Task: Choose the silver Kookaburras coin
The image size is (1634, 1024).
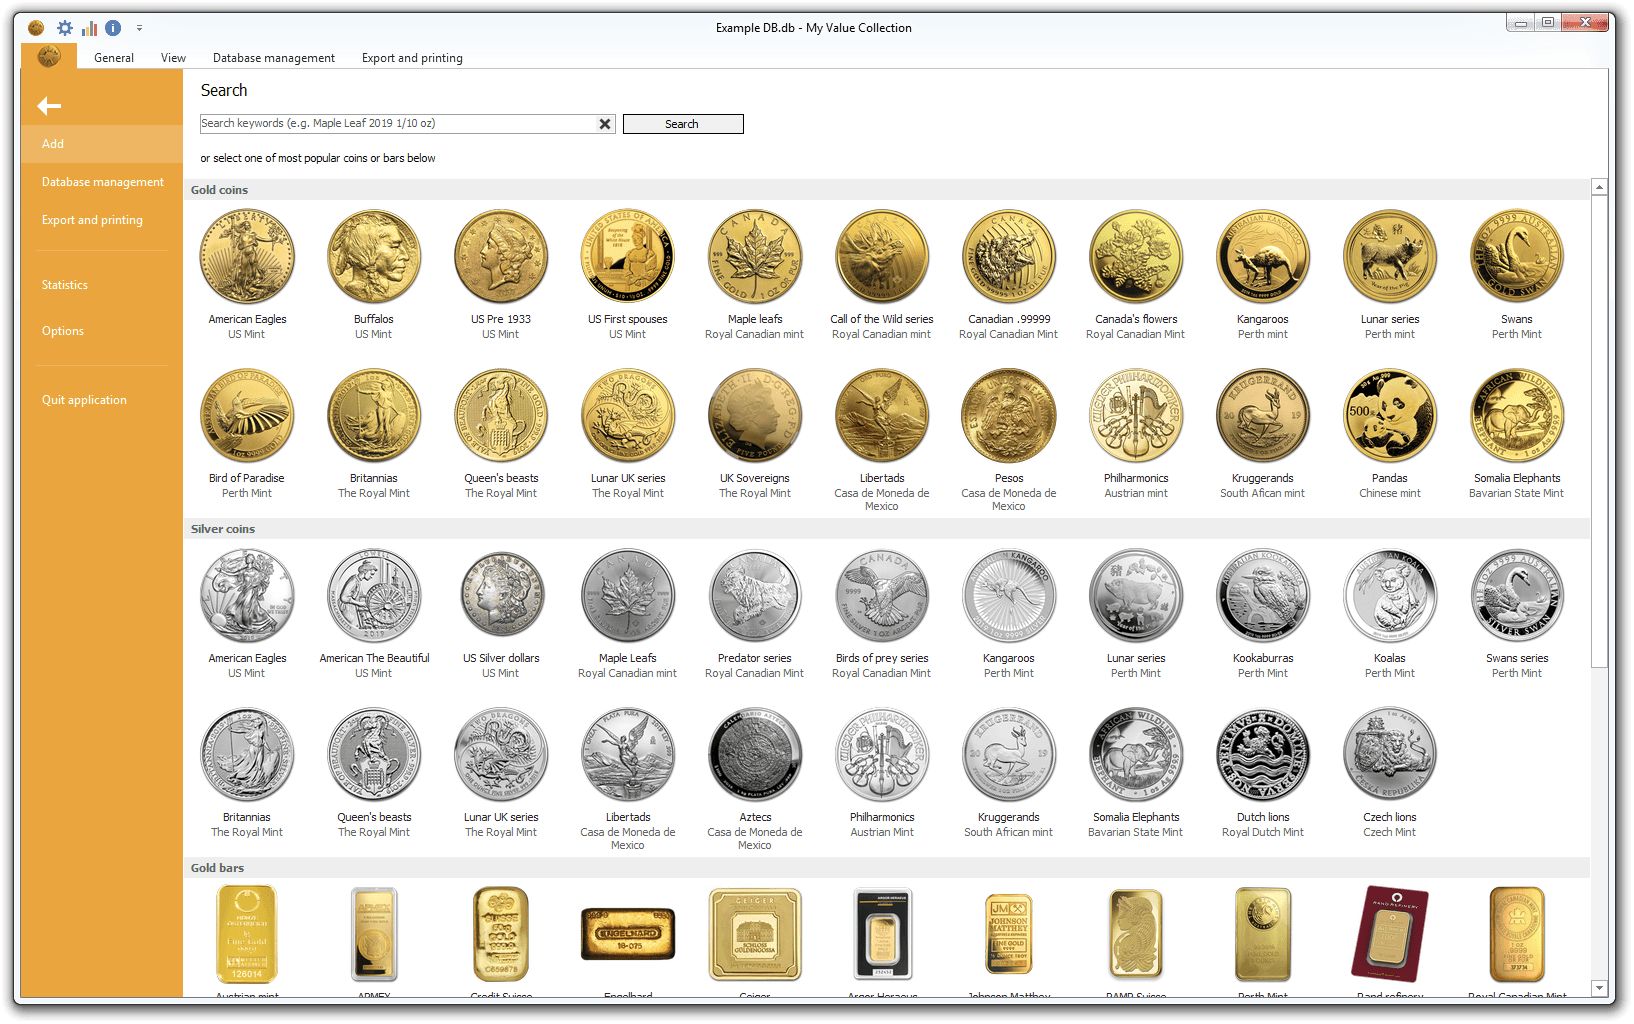Action: pos(1262,596)
